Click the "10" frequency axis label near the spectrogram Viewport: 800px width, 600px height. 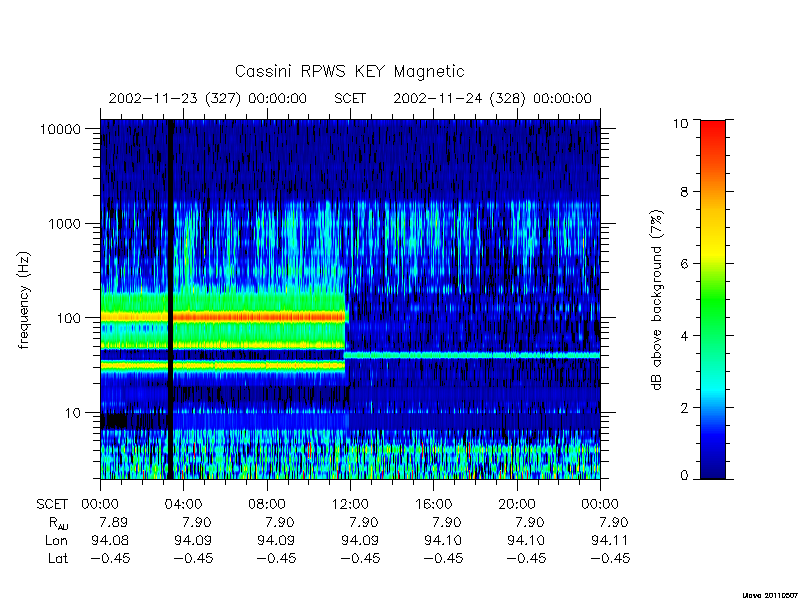click(x=73, y=413)
